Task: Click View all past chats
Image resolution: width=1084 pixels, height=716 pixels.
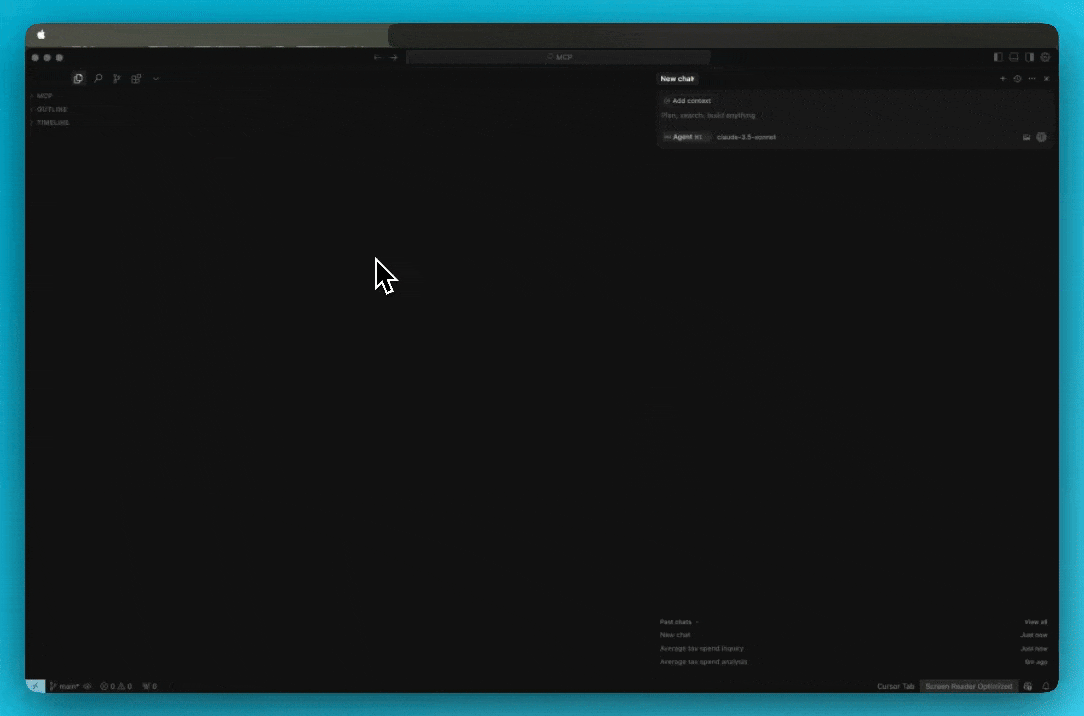Action: pyautogui.click(x=1035, y=622)
